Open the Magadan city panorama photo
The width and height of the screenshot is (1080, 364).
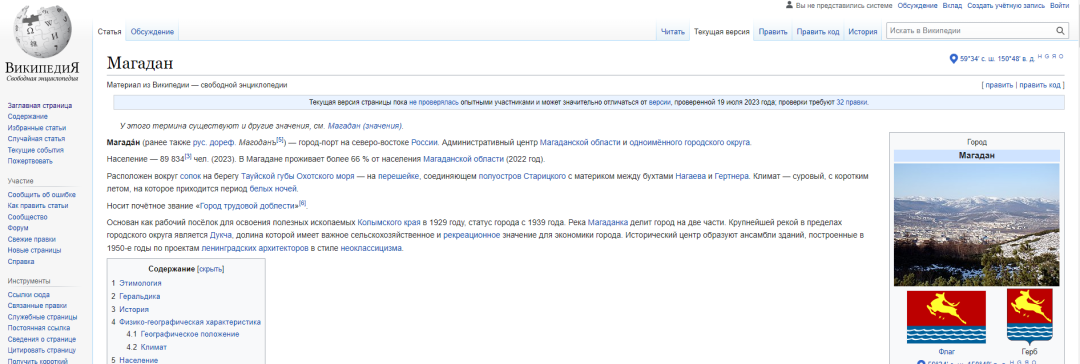coord(976,225)
